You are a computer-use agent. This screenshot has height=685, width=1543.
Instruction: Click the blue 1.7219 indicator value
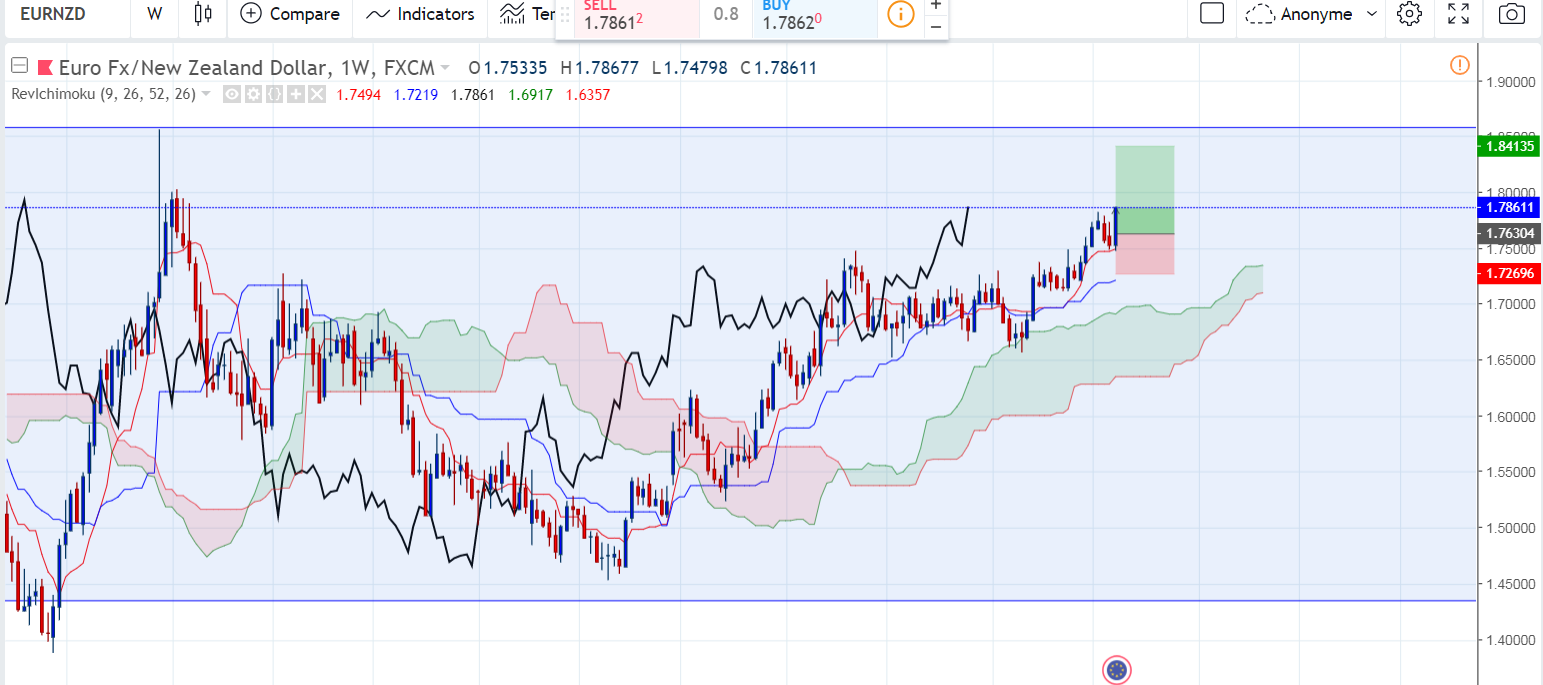coord(414,94)
